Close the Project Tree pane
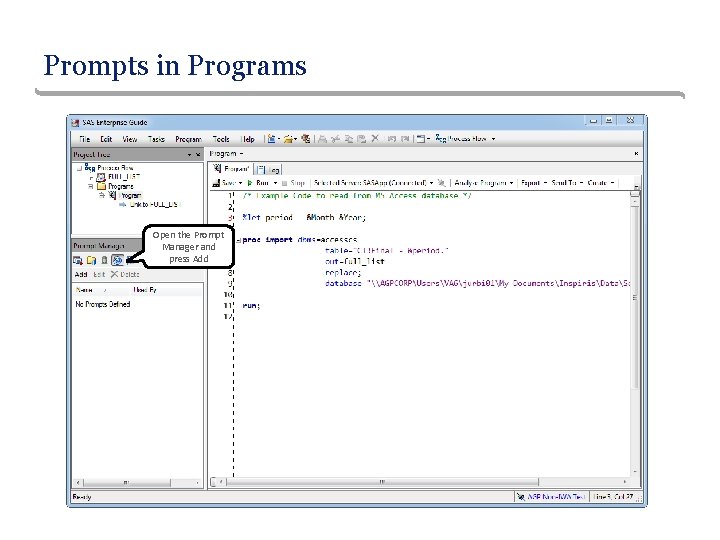The height and width of the screenshot is (540, 720). [x=198, y=155]
